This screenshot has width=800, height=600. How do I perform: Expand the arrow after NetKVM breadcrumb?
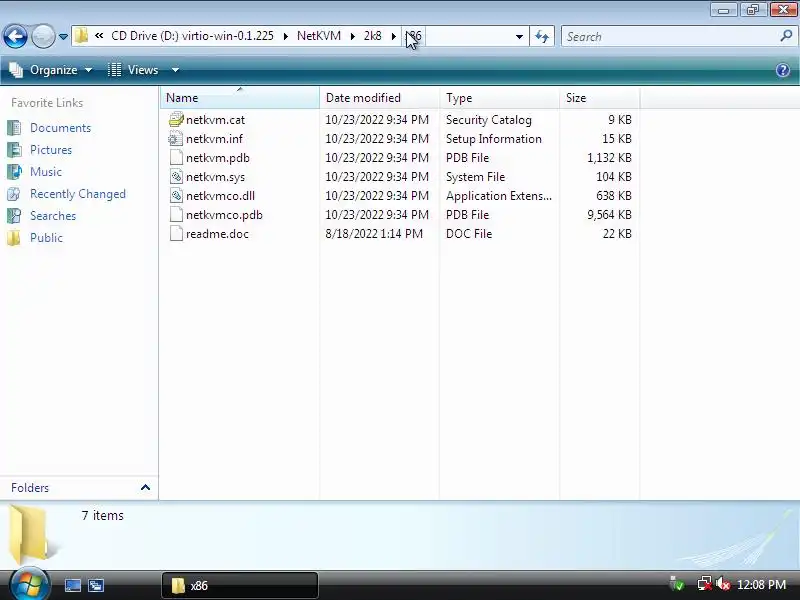click(353, 36)
